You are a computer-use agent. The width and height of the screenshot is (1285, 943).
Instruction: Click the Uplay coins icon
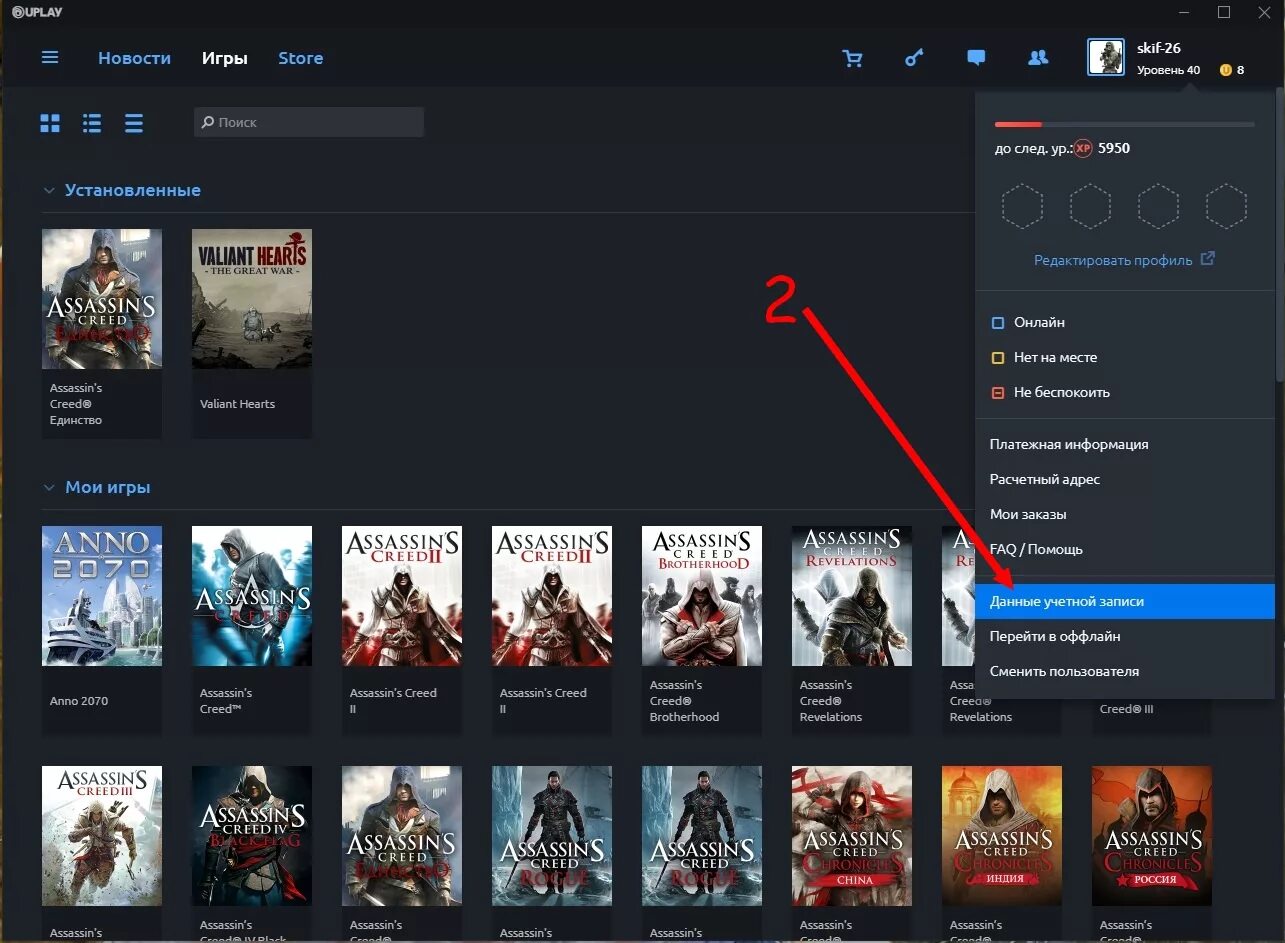pyautogui.click(x=1225, y=70)
